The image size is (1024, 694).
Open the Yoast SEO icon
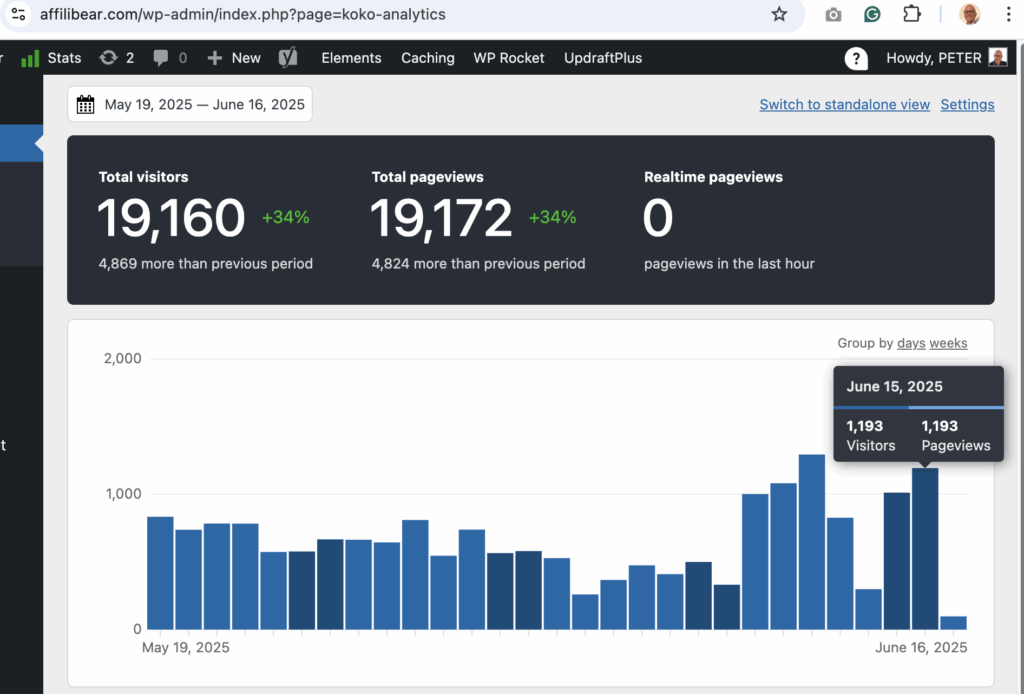pyautogui.click(x=288, y=58)
